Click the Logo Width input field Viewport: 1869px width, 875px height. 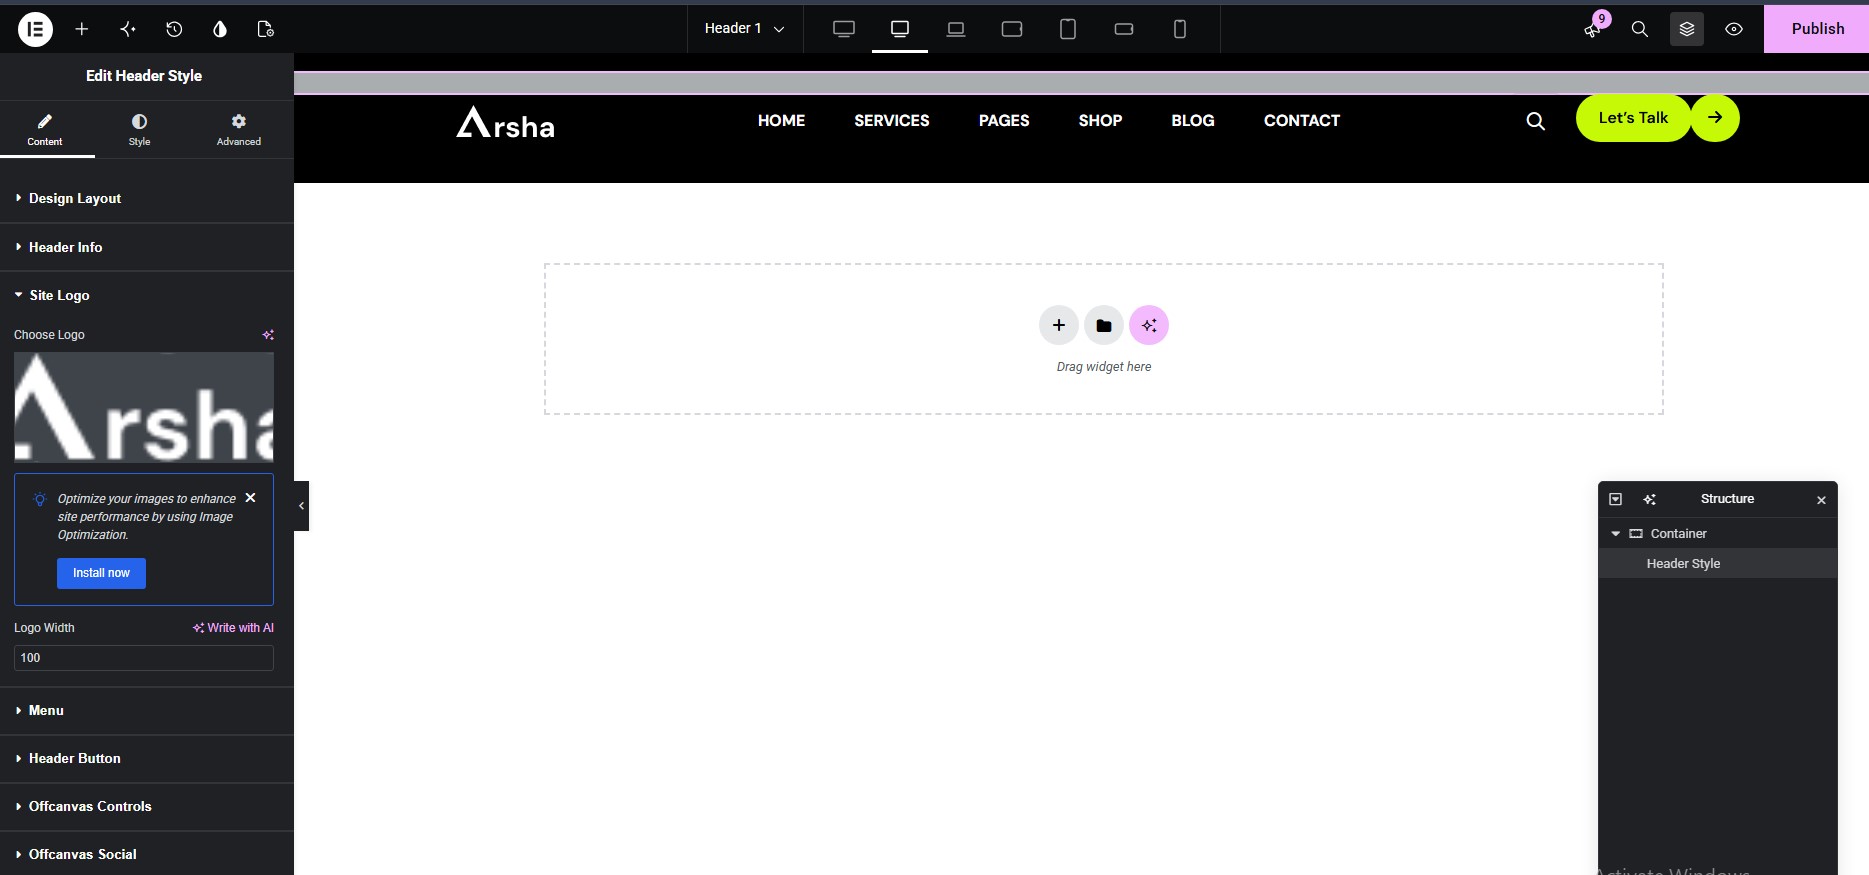click(x=144, y=658)
